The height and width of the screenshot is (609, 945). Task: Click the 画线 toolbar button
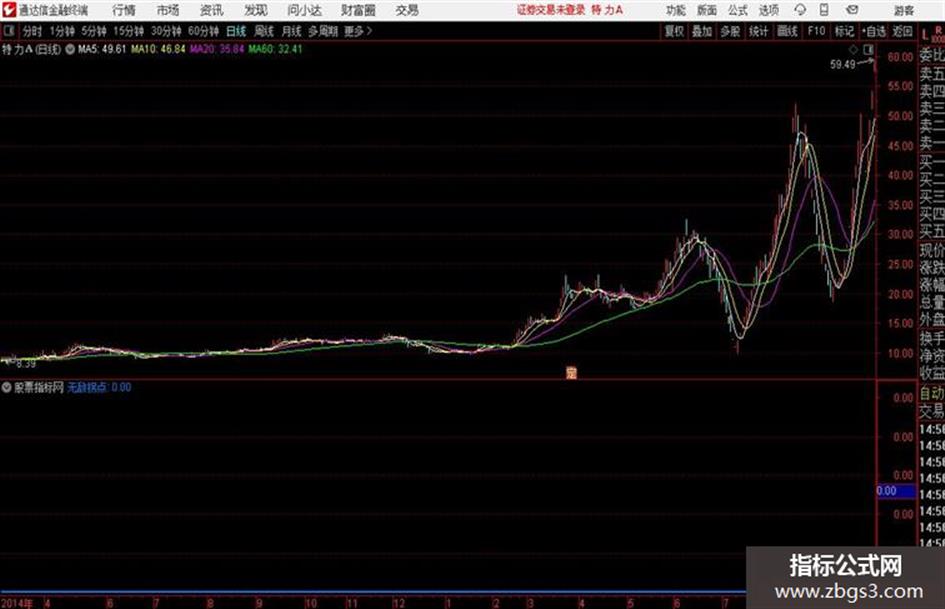click(787, 31)
